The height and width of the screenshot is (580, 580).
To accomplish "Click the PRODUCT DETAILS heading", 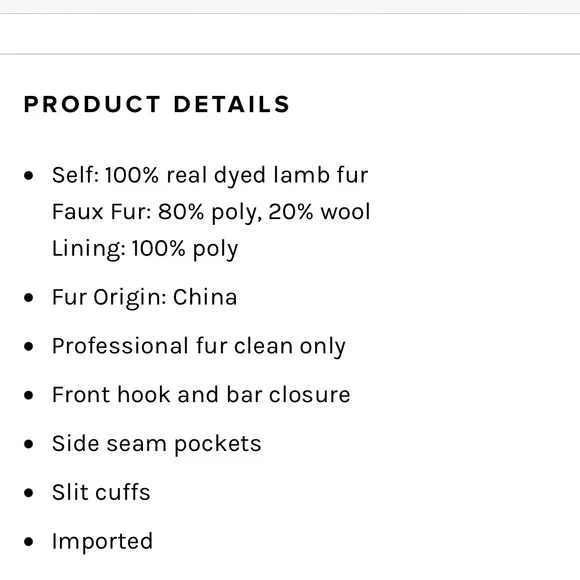I will pyautogui.click(x=157, y=104).
